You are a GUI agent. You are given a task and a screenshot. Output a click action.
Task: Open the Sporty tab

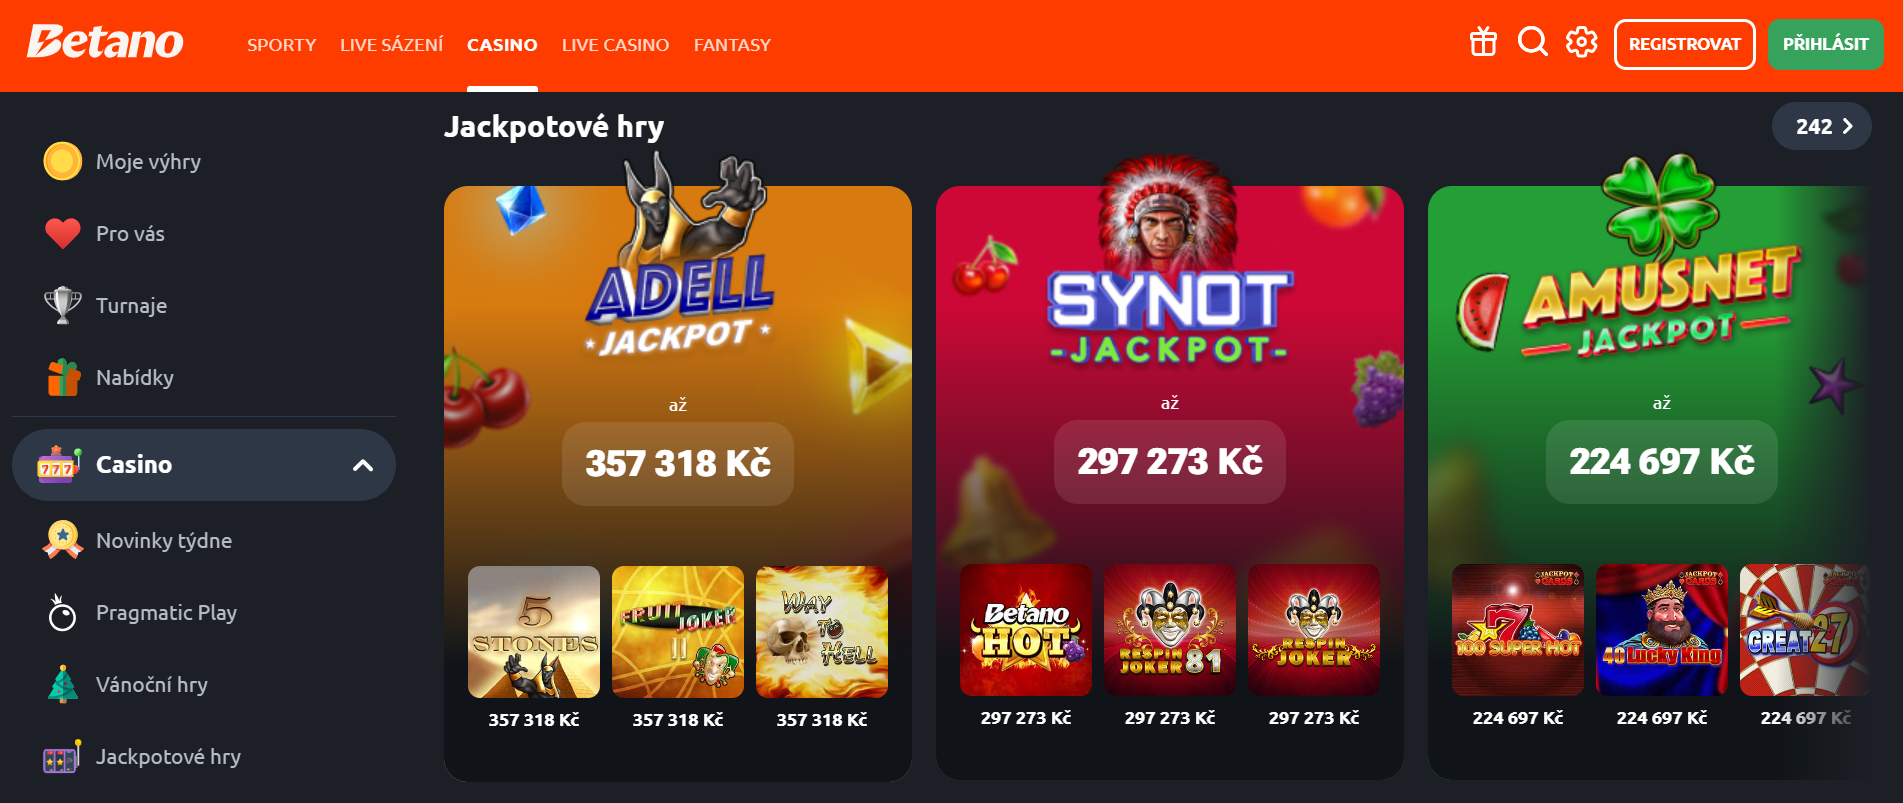pos(281,45)
